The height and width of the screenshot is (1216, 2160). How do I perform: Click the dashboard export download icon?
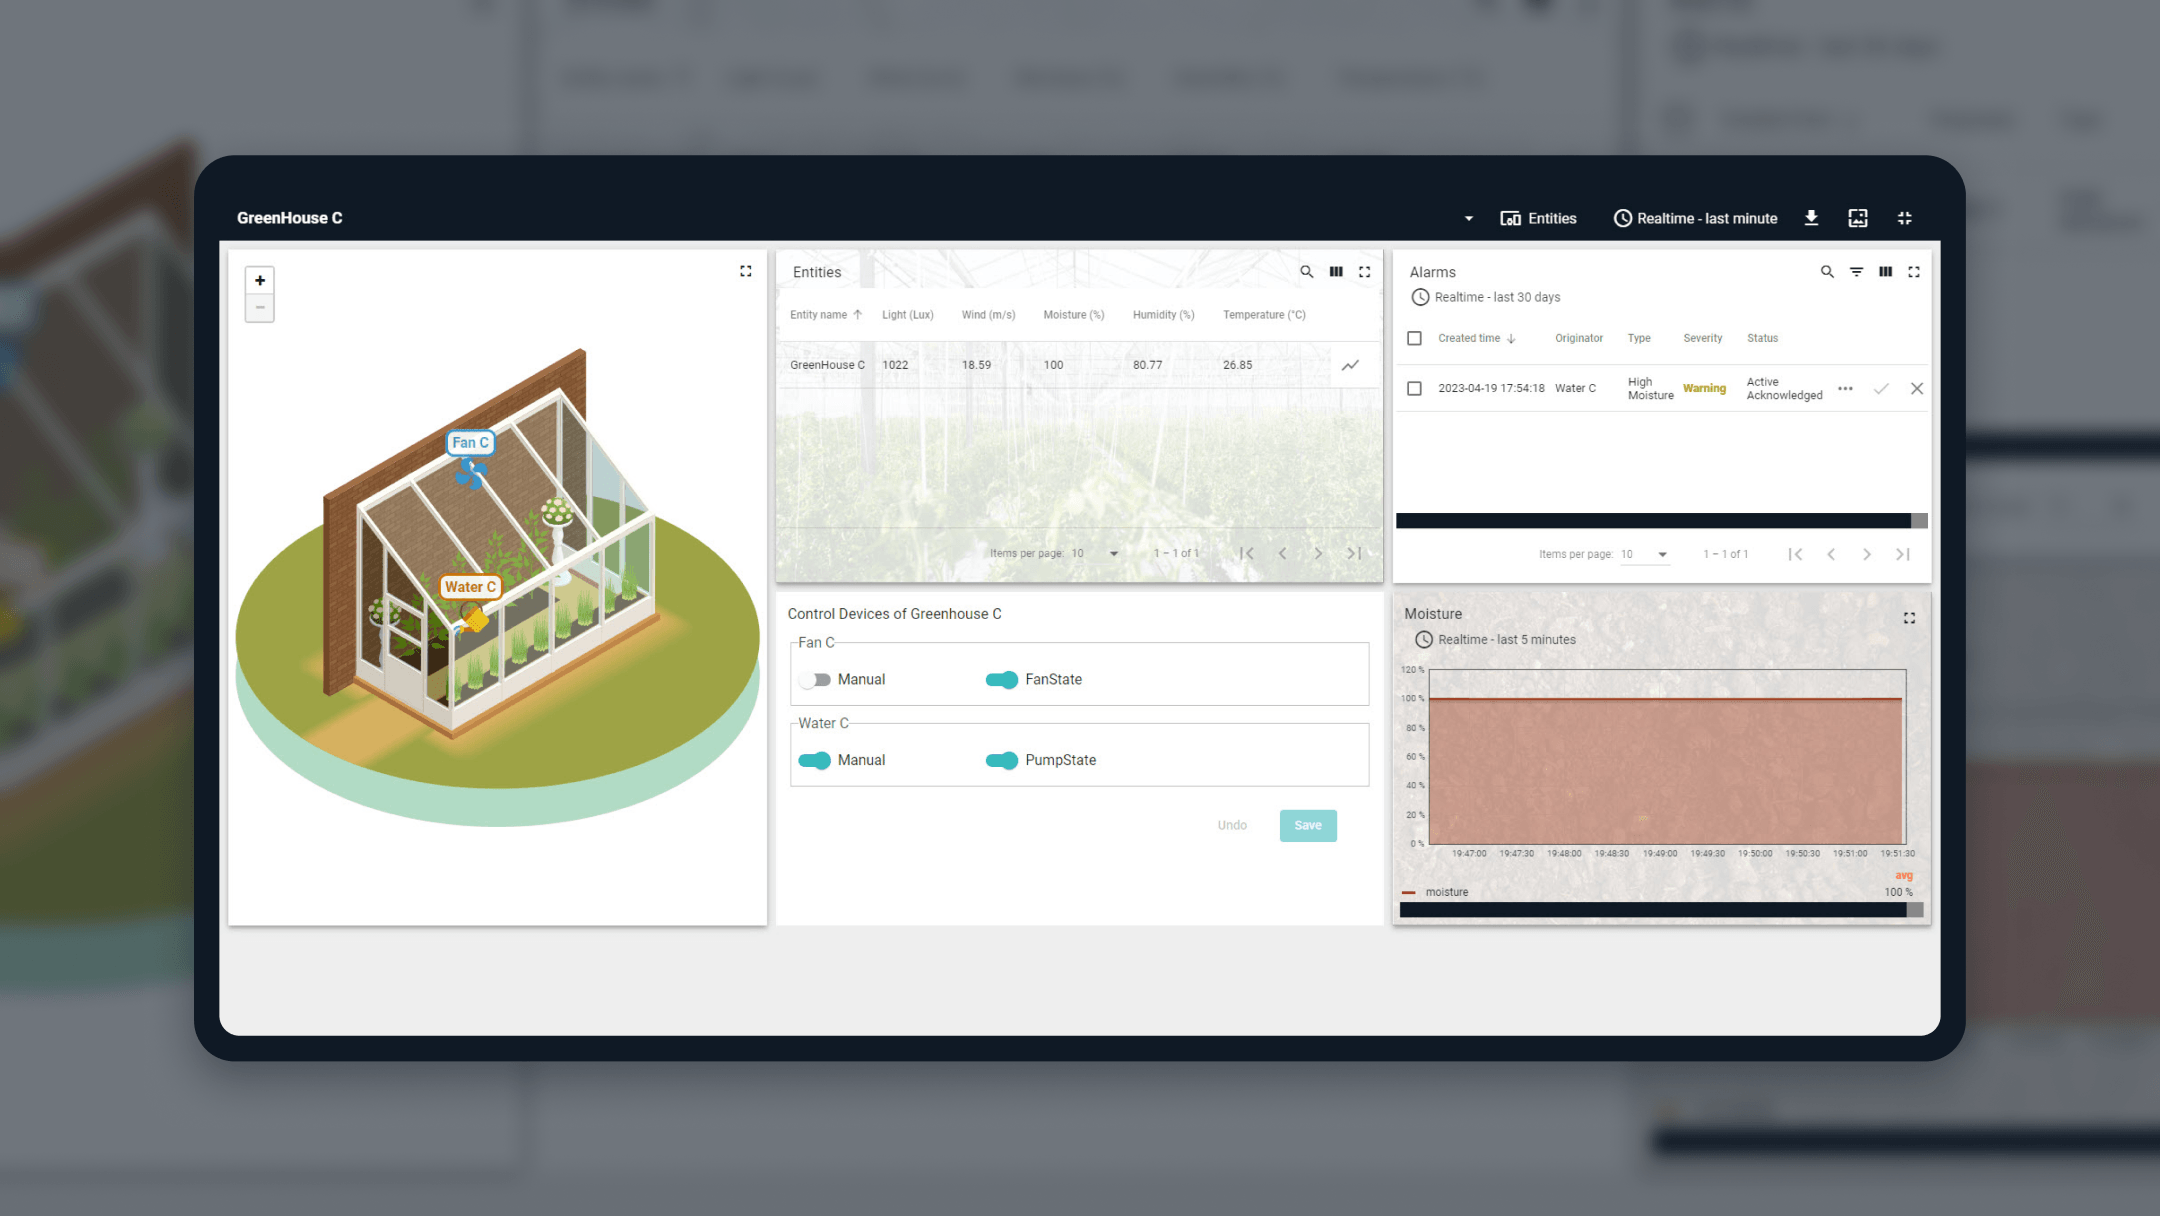click(x=1811, y=218)
